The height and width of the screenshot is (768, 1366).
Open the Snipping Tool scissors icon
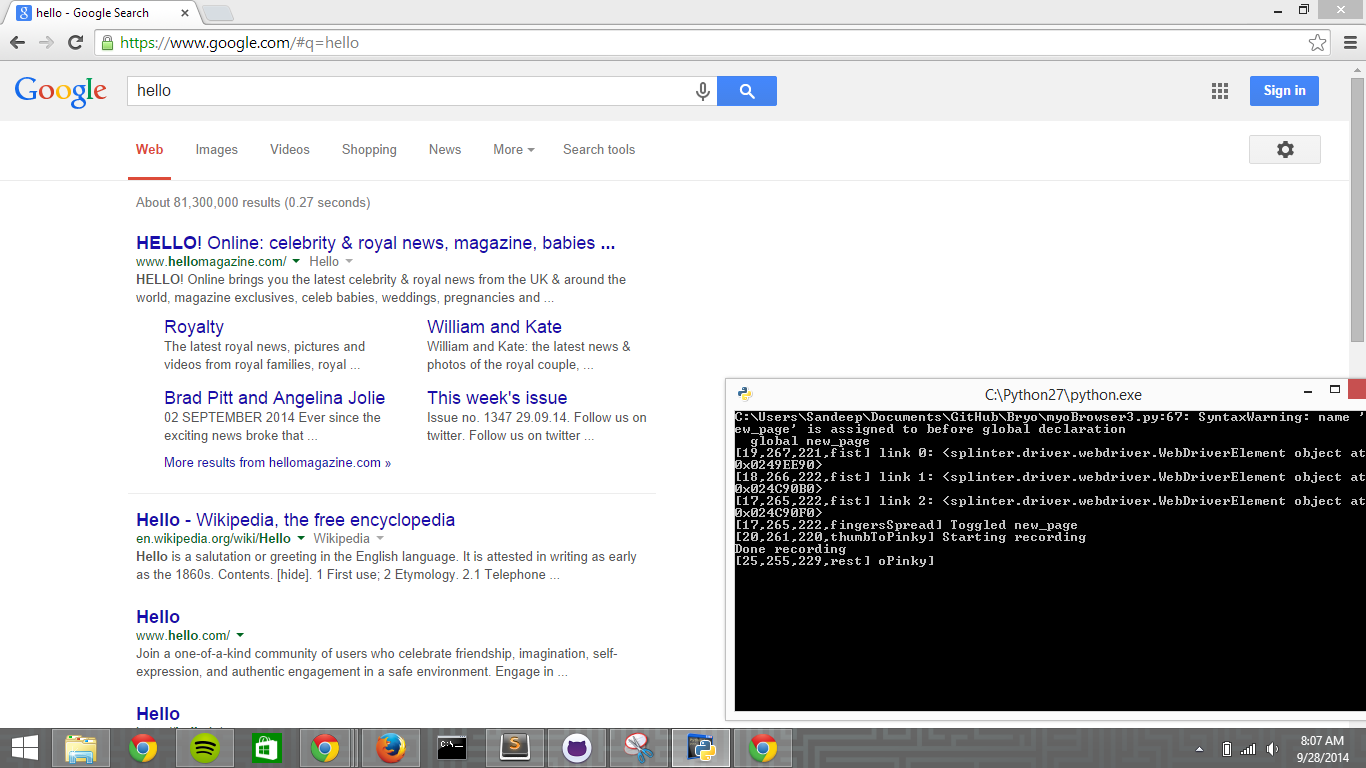click(x=638, y=748)
